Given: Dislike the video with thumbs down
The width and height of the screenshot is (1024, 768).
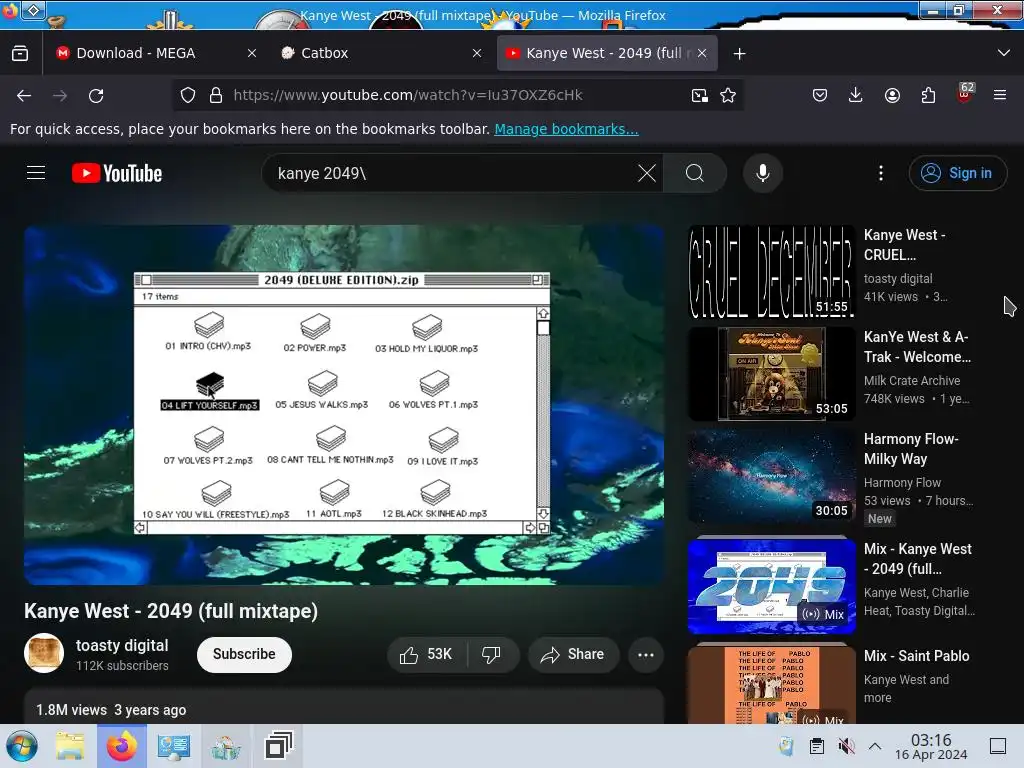Looking at the screenshot, I should 492,654.
